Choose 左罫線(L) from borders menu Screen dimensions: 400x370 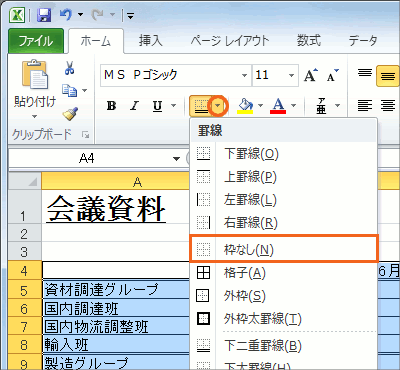[x=283, y=200]
